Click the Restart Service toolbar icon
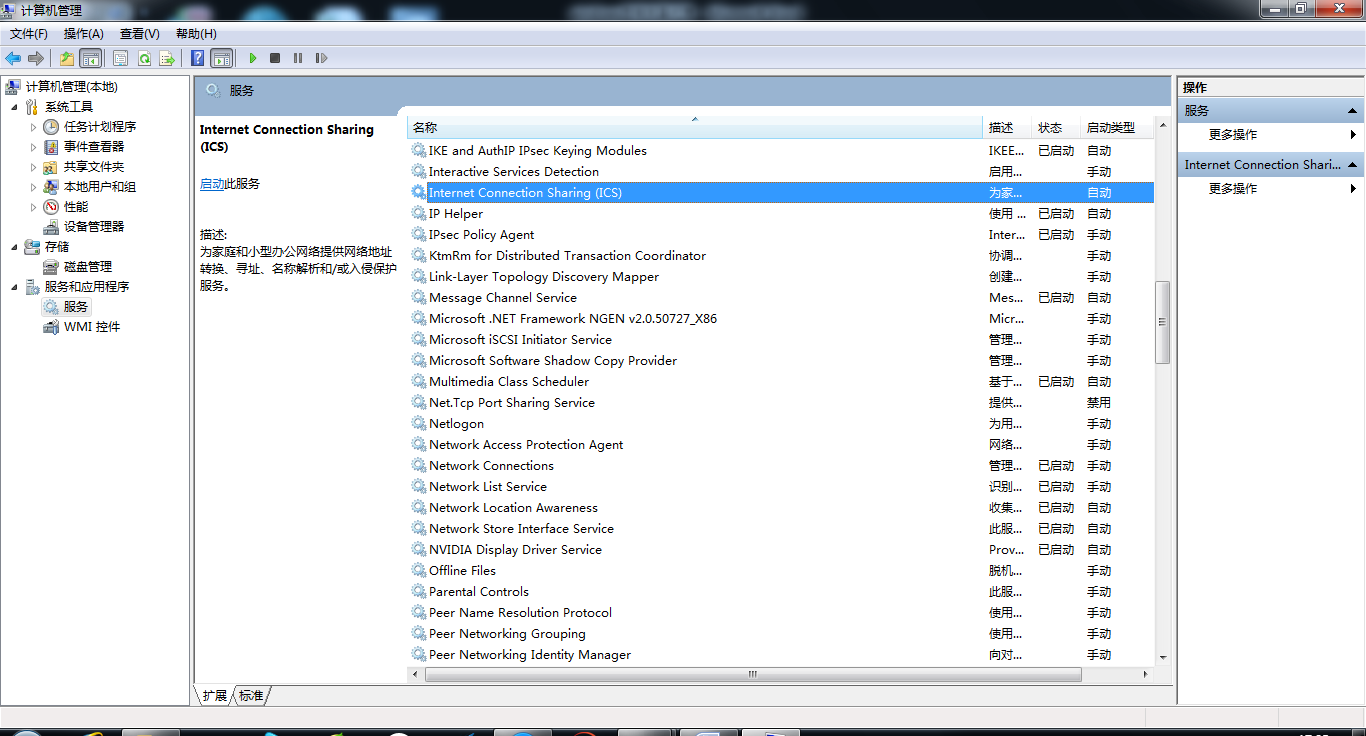This screenshot has height=736, width=1366. (321, 58)
